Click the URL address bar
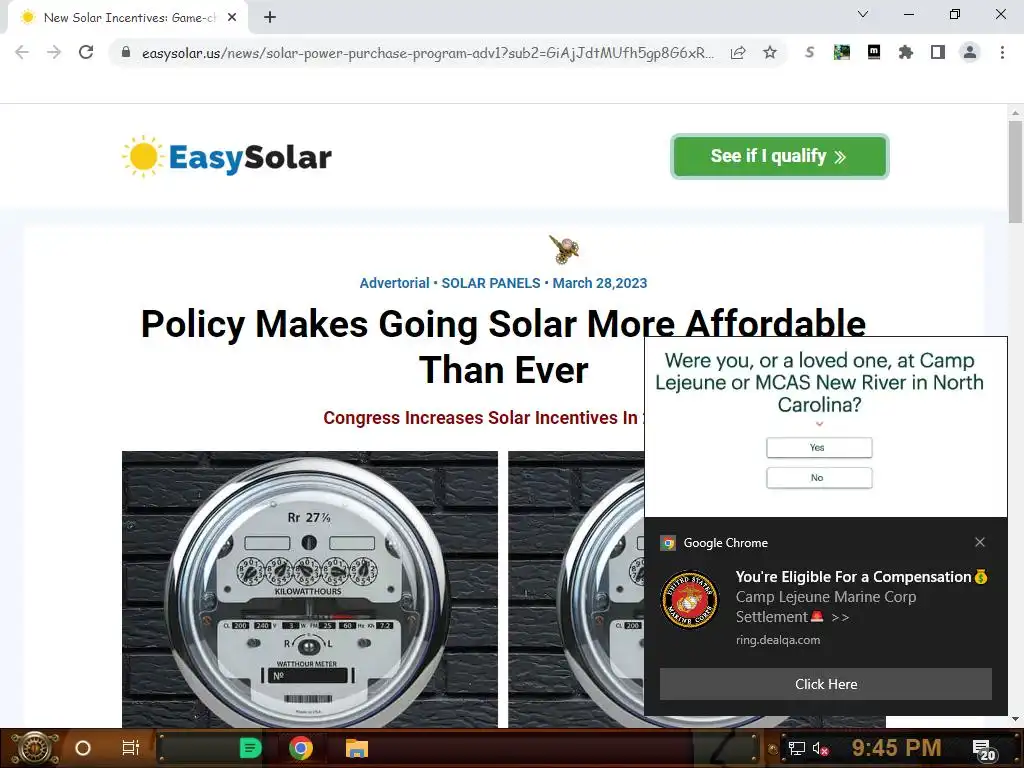Viewport: 1024px width, 768px height. pos(428,52)
